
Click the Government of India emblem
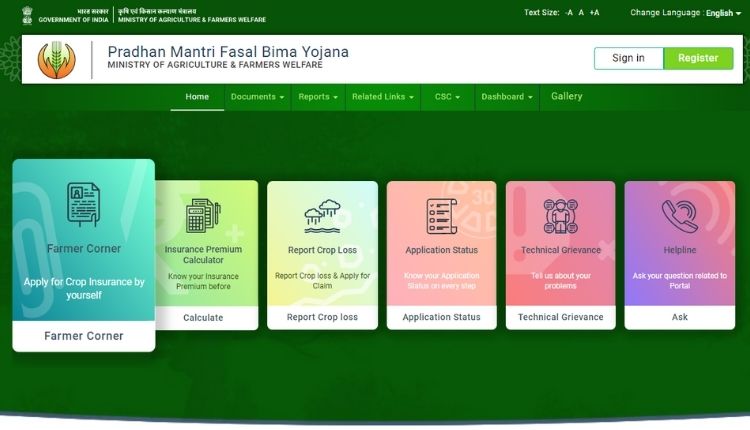27,15
